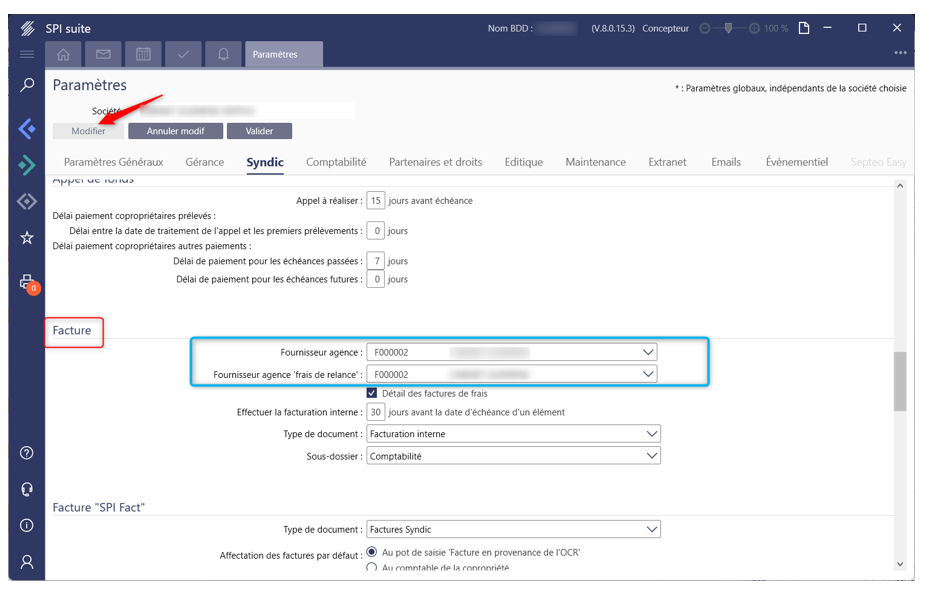The image size is (952, 592).
Task: Open the envelope mail tab
Action: tap(103, 54)
